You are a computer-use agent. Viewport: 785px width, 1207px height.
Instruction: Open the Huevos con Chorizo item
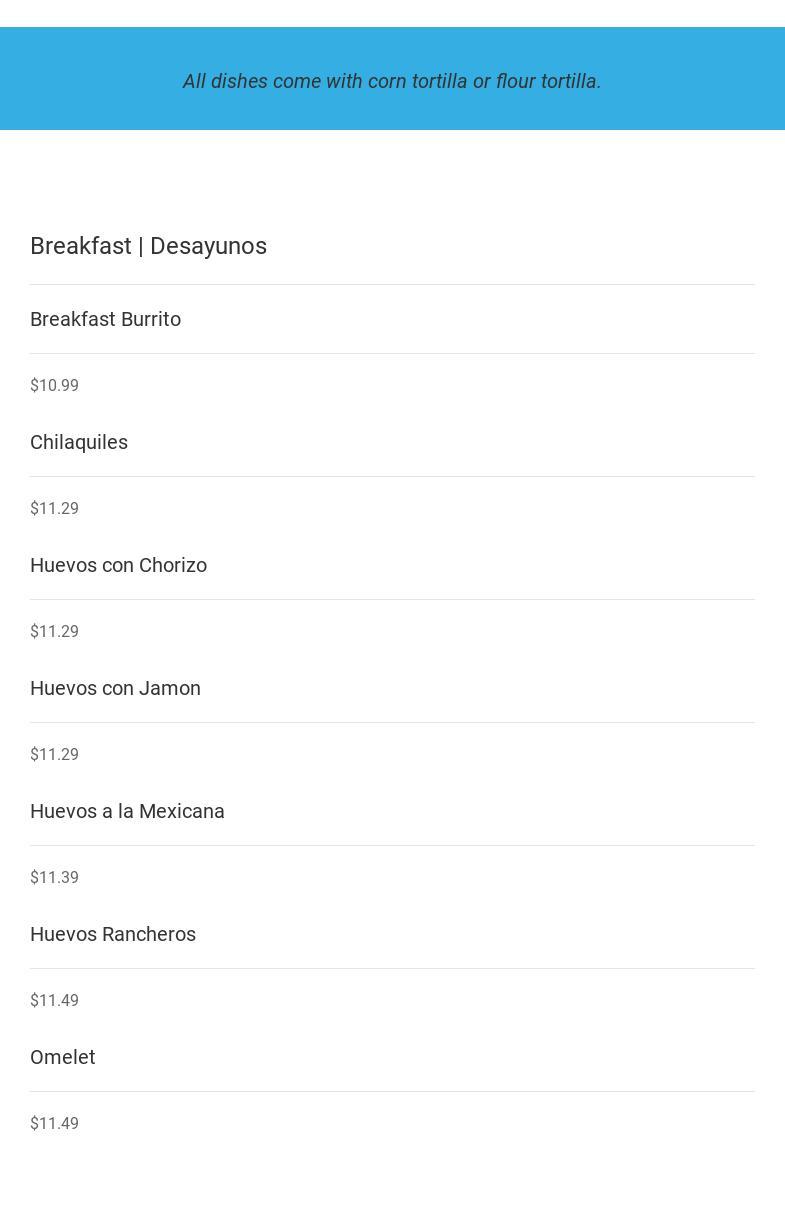click(118, 565)
